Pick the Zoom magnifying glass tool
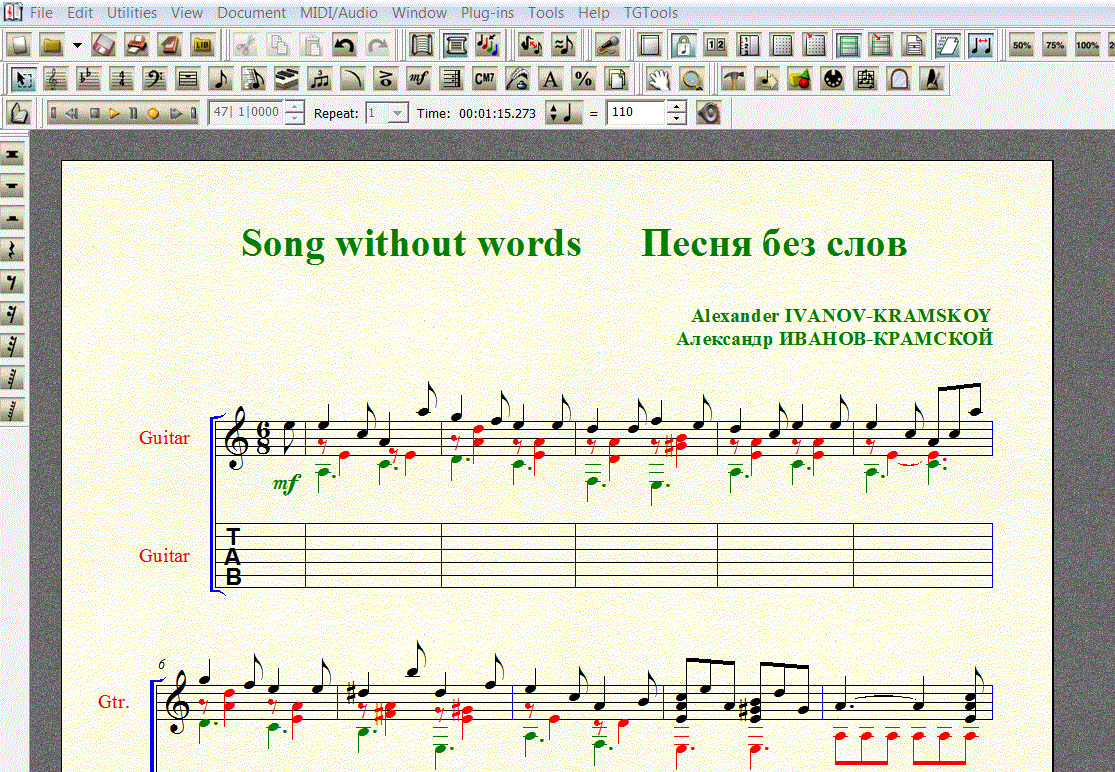 click(692, 79)
